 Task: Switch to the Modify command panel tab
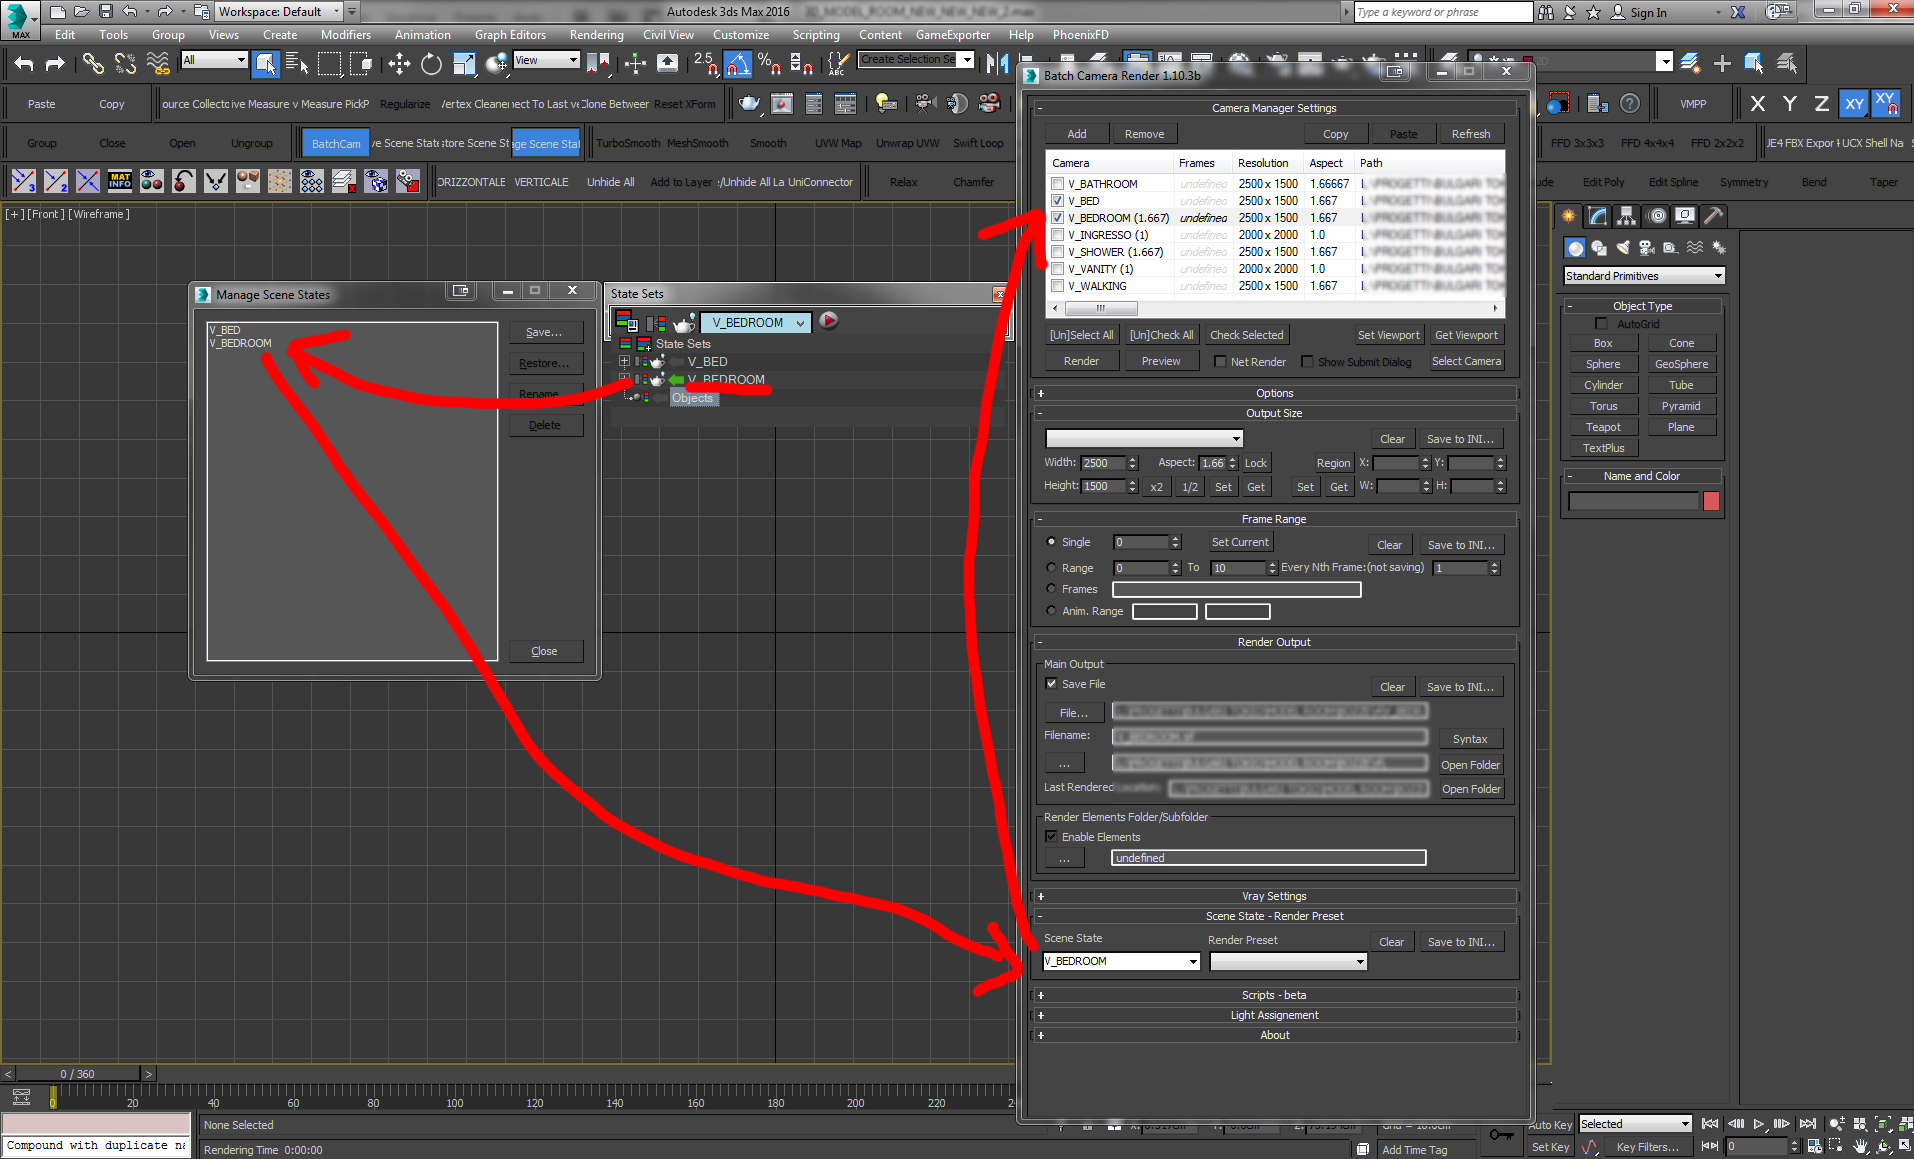pos(1598,215)
